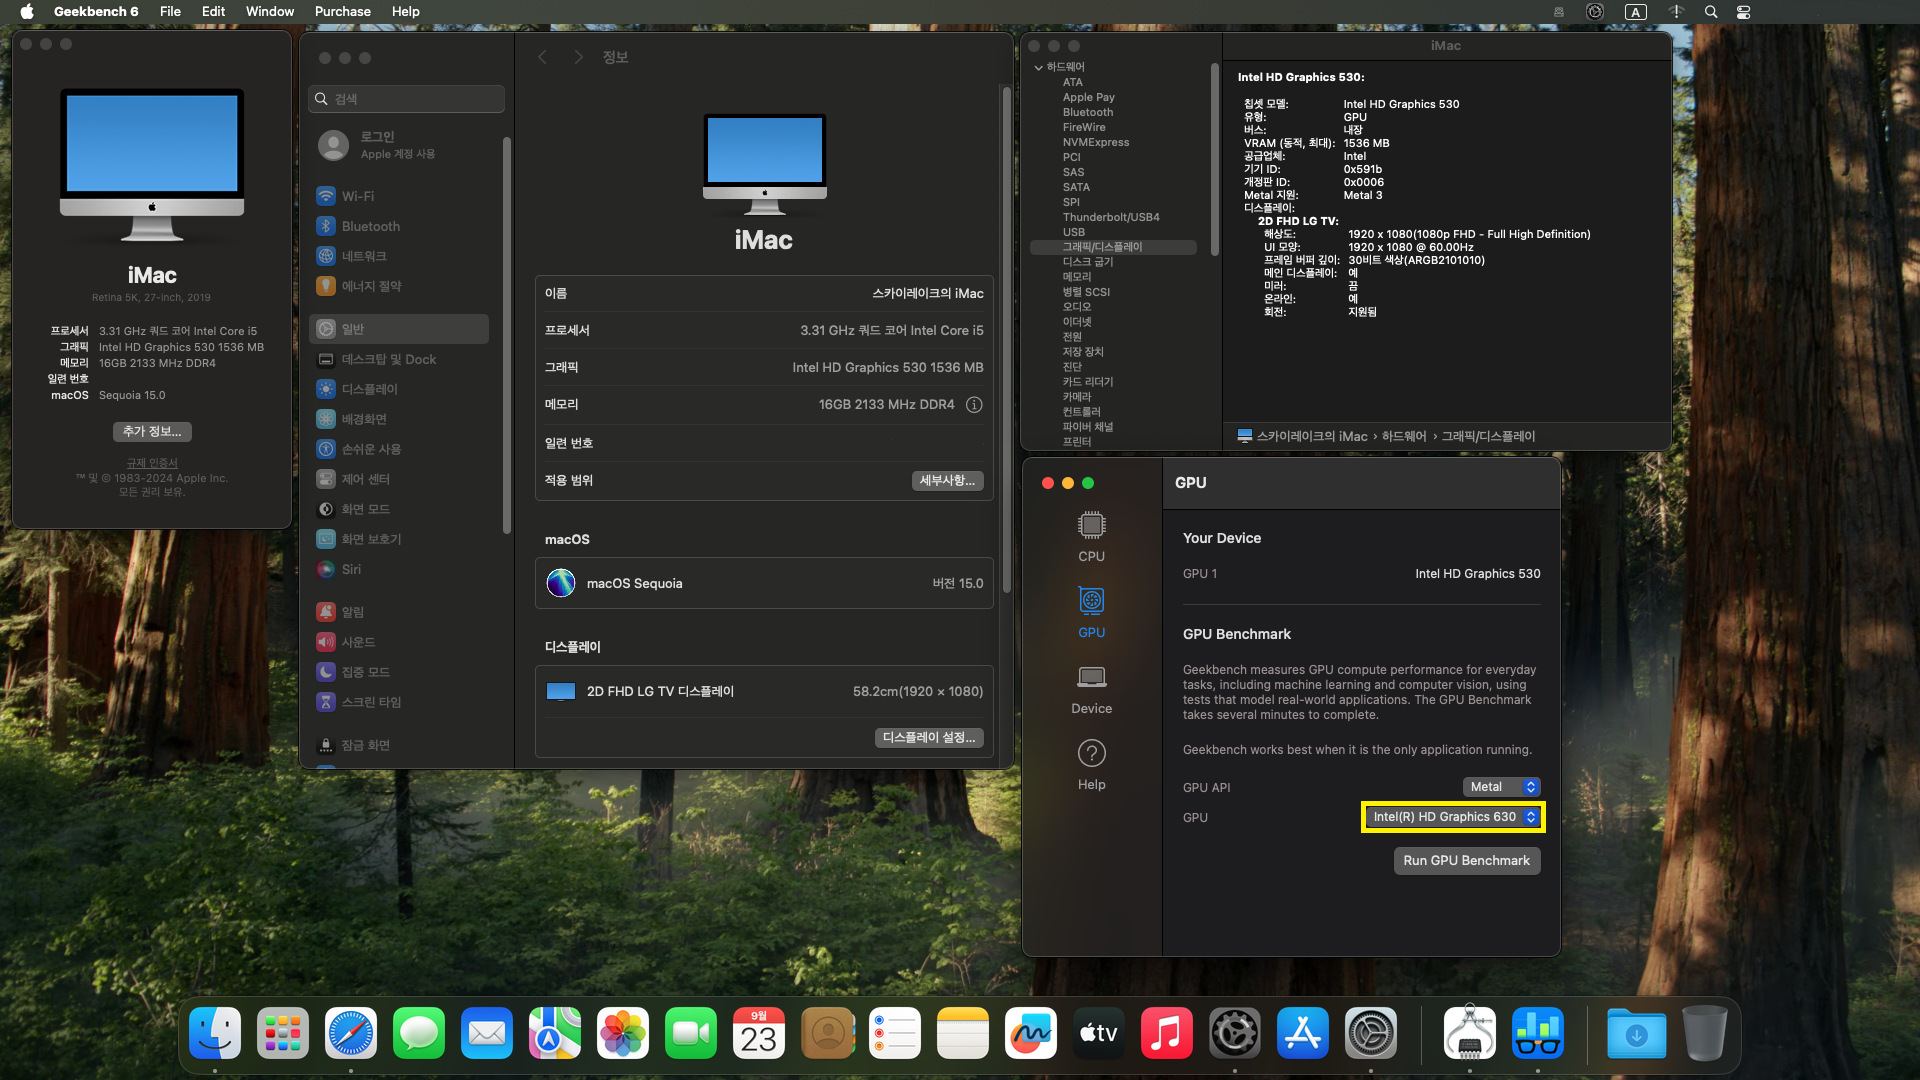
Task: Click Run GPU Benchmark button
Action: pos(1466,861)
